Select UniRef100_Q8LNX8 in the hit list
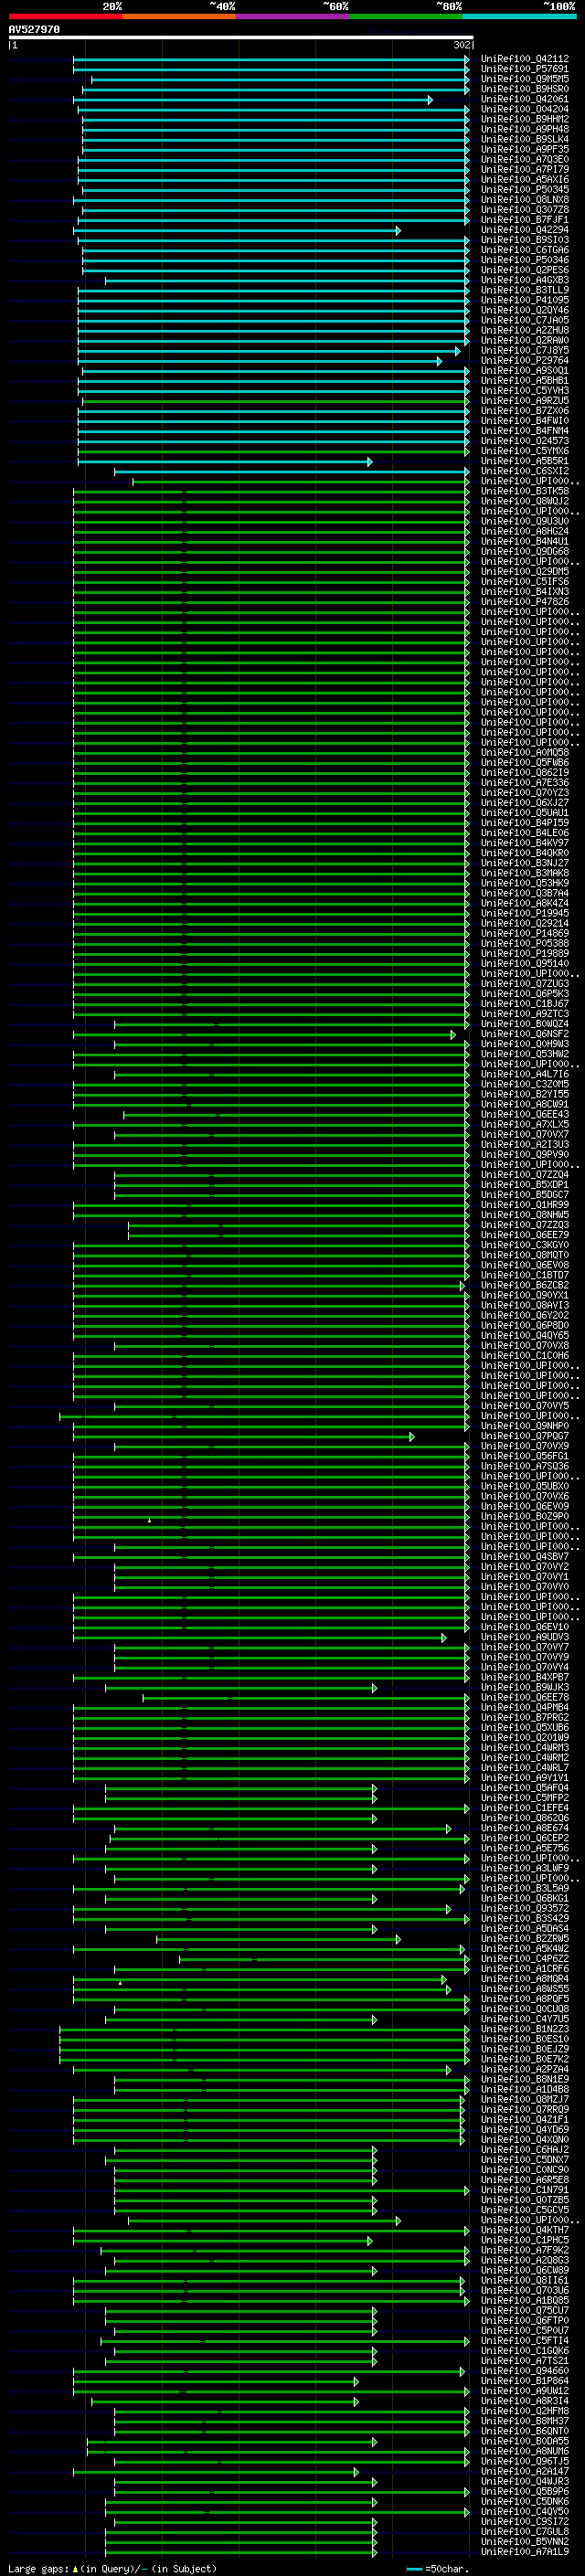Image resolution: width=585 pixels, height=2576 pixels. (525, 200)
